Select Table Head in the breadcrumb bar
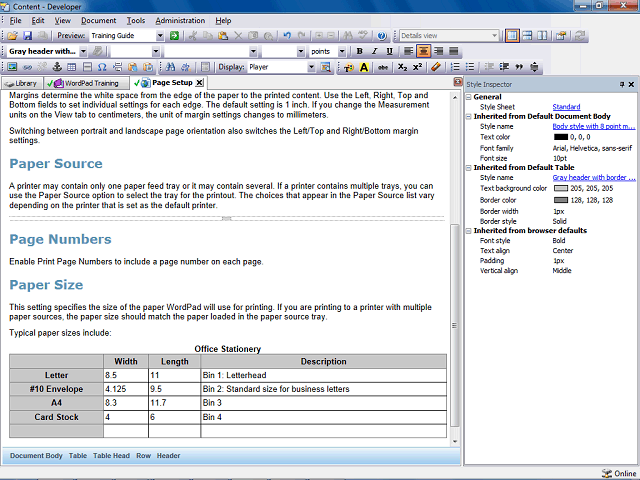Image resolution: width=640 pixels, height=480 pixels. coord(111,456)
